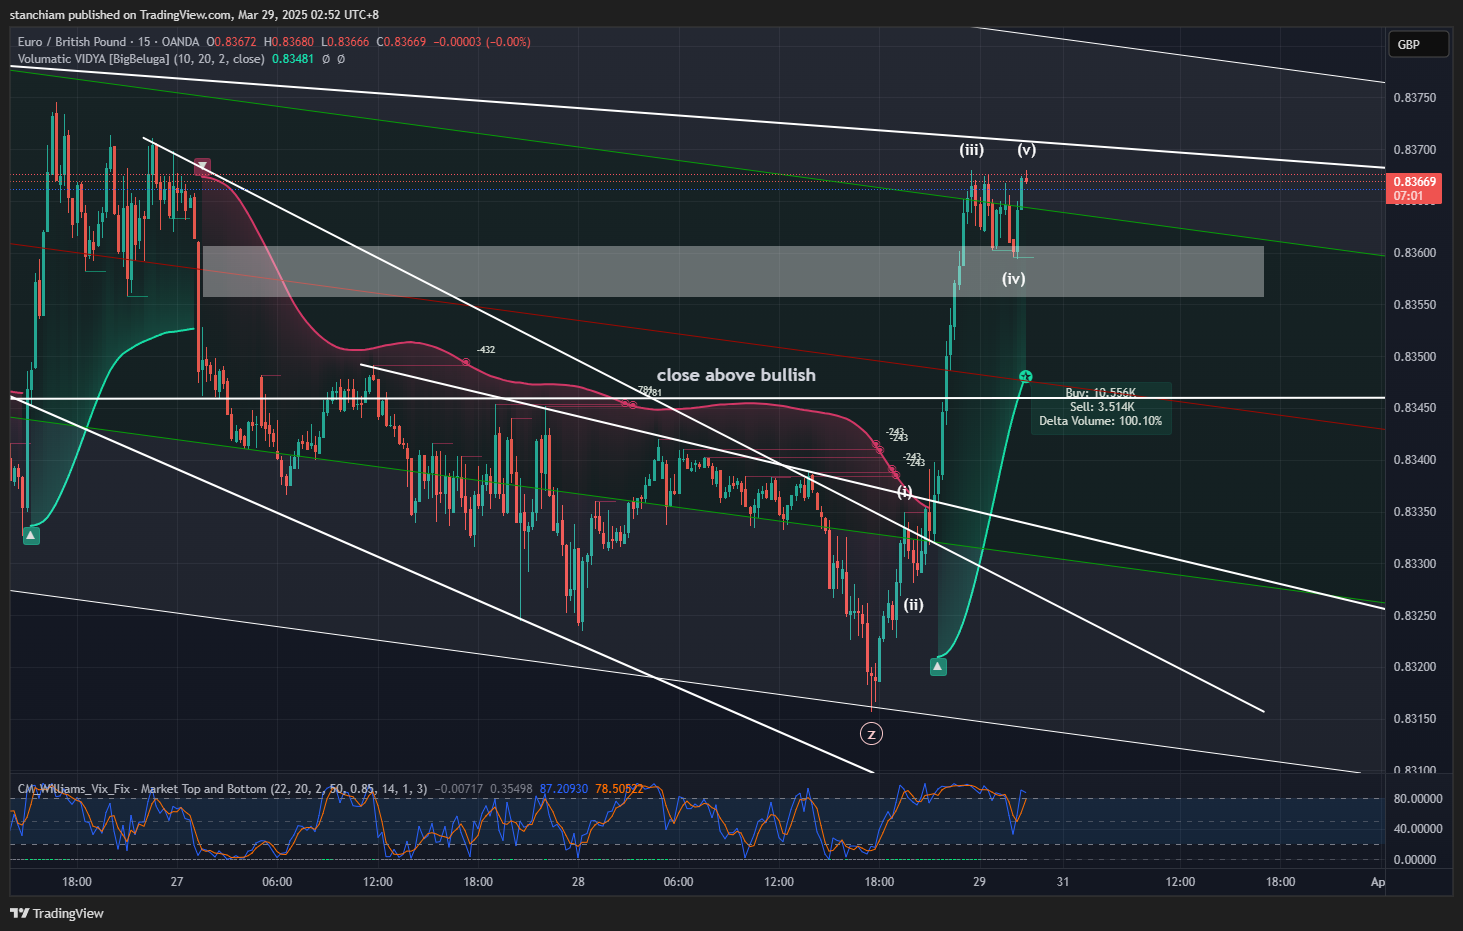Viewport: 1463px width, 931px height.
Task: Click the 28 date label on time axis
Action: pyautogui.click(x=578, y=882)
